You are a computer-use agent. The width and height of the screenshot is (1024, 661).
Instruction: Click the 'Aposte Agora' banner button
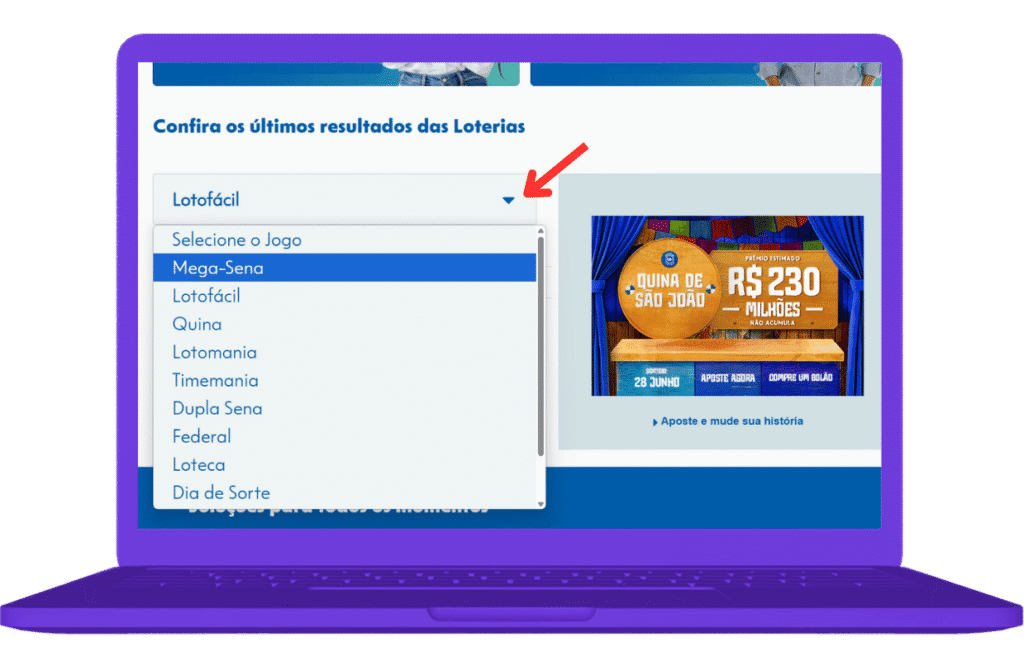coord(728,379)
